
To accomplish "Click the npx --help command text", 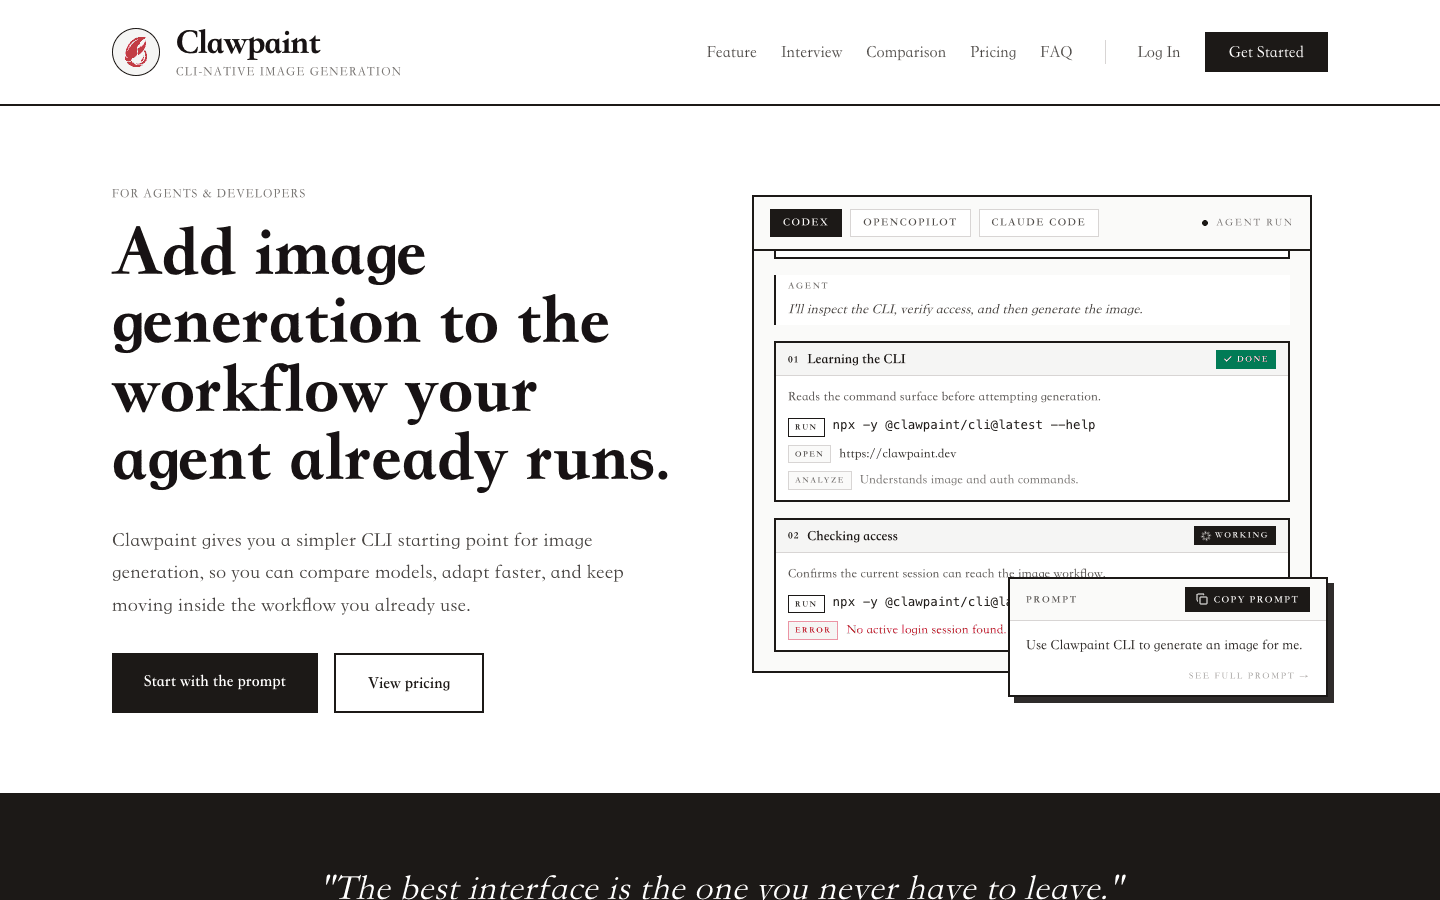I will tap(964, 425).
